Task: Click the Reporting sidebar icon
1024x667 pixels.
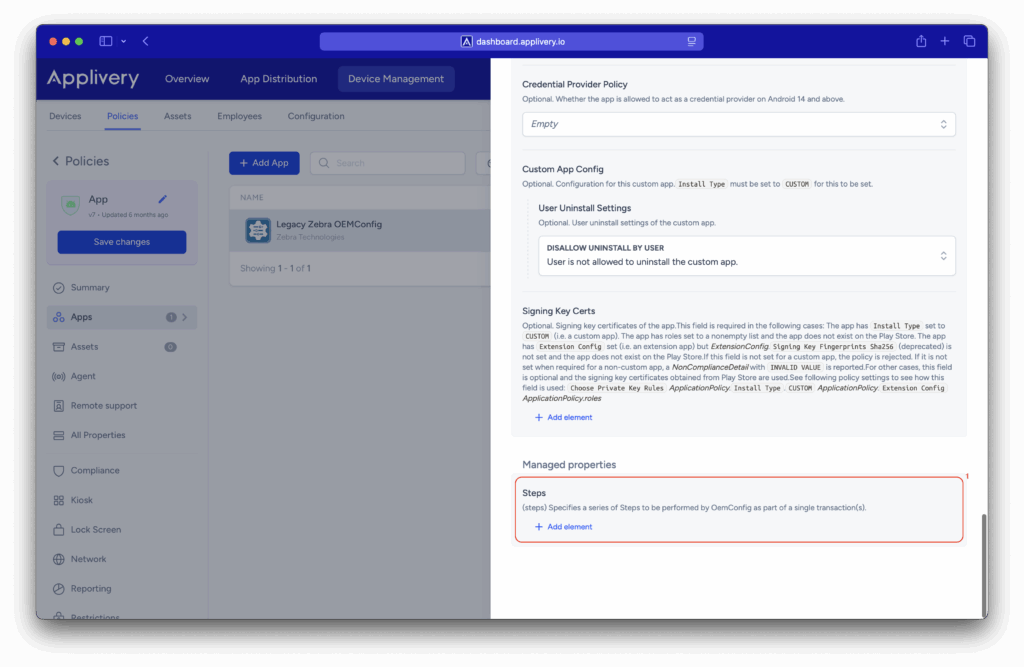Action: pos(58,589)
